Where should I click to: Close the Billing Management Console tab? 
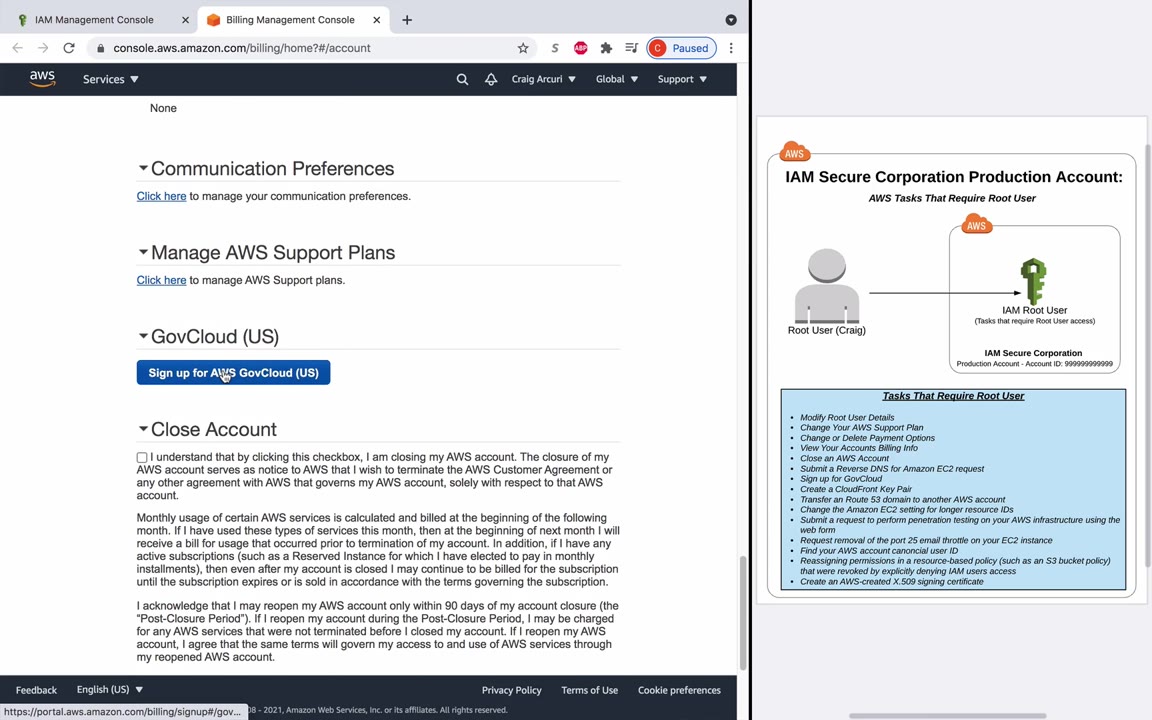[x=377, y=20]
